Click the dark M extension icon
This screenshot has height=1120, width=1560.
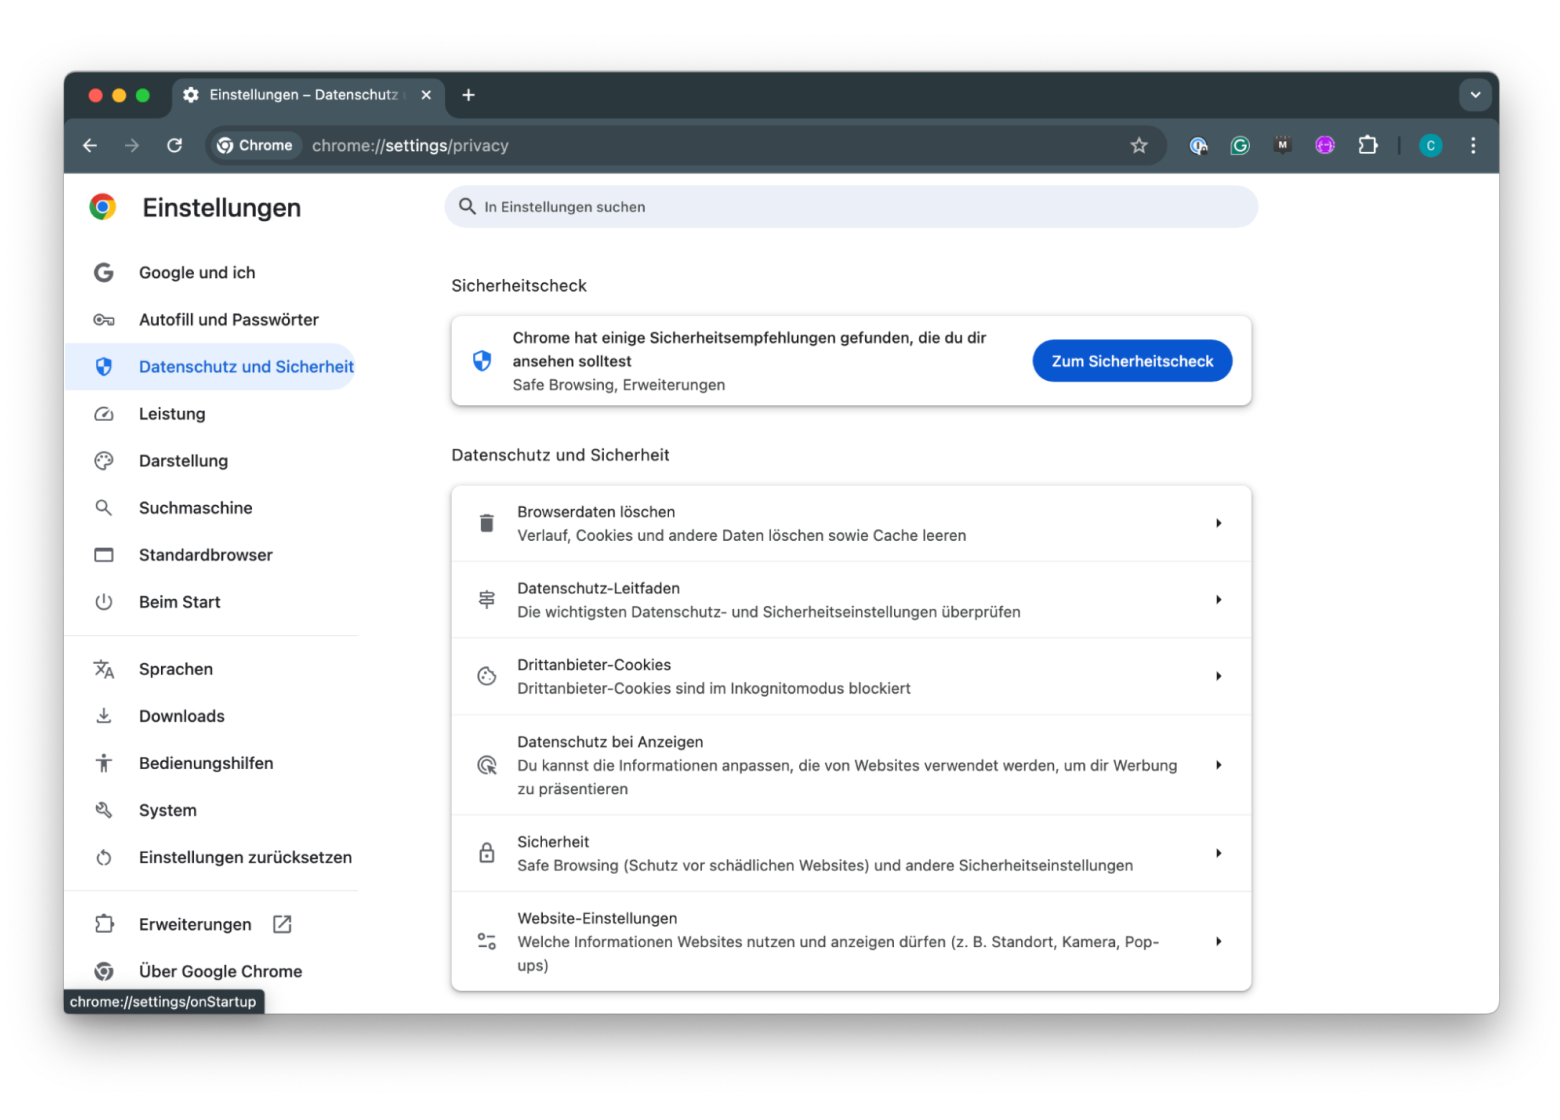click(1282, 146)
